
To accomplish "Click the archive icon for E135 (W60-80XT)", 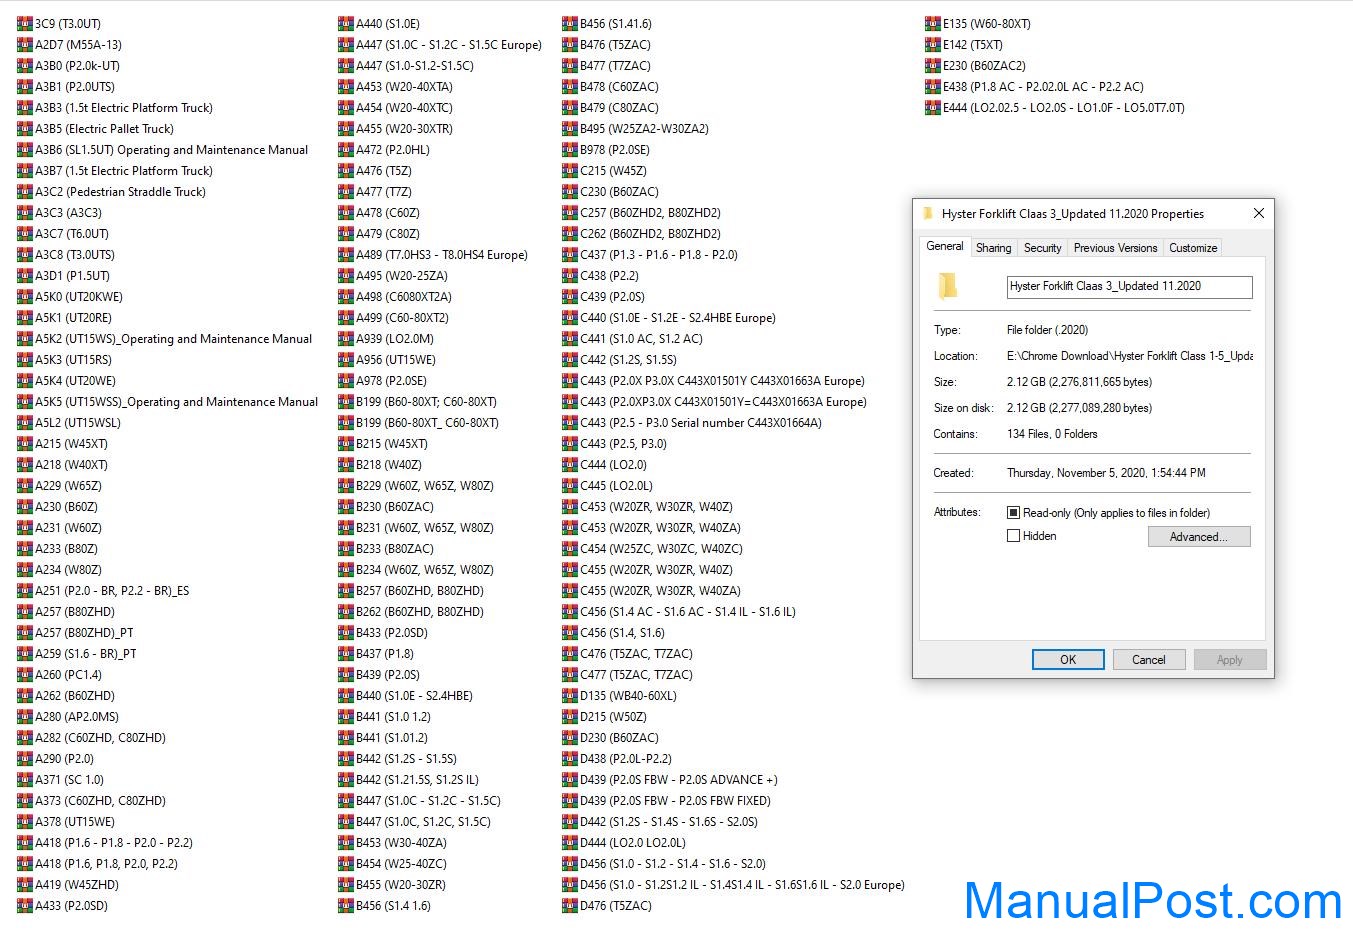I will [x=933, y=23].
